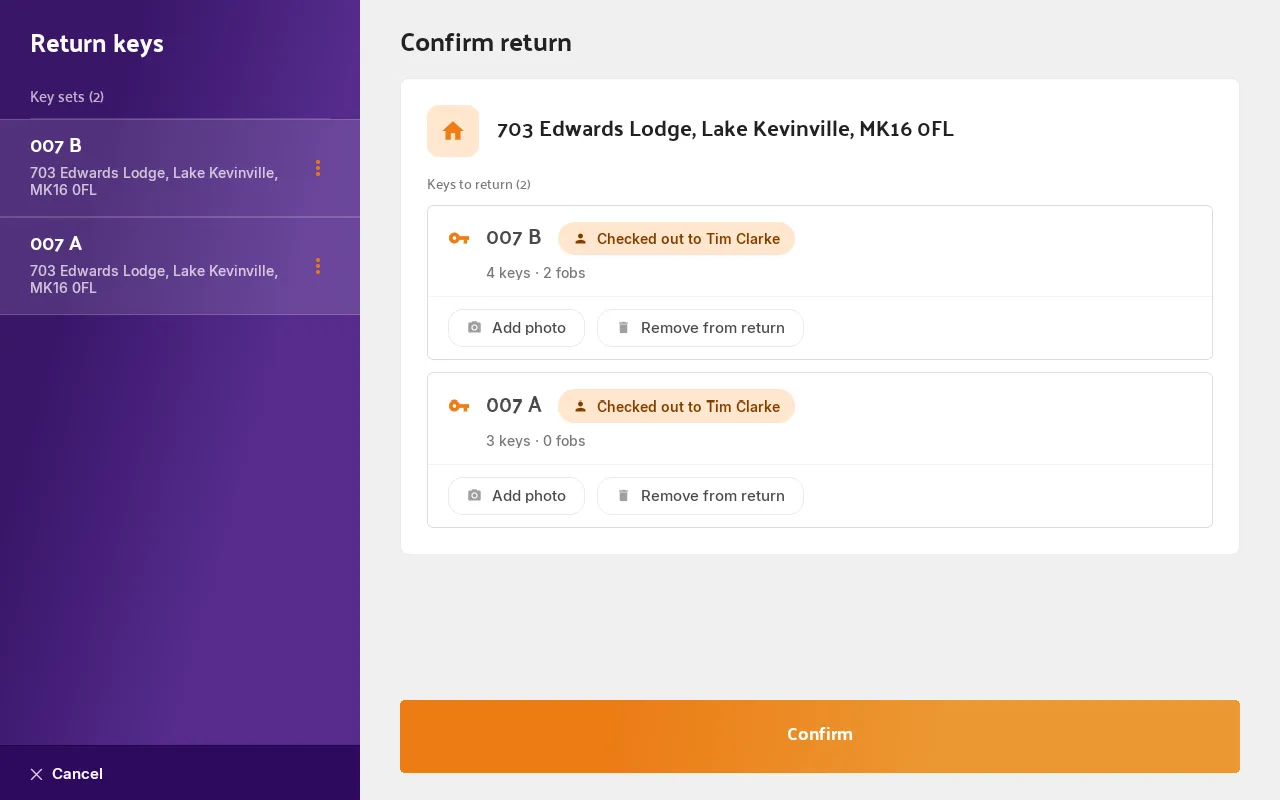The height and width of the screenshot is (800, 1280).
Task: Click the Checked out to Tim Clarke badge on 007 B
Action: point(676,239)
